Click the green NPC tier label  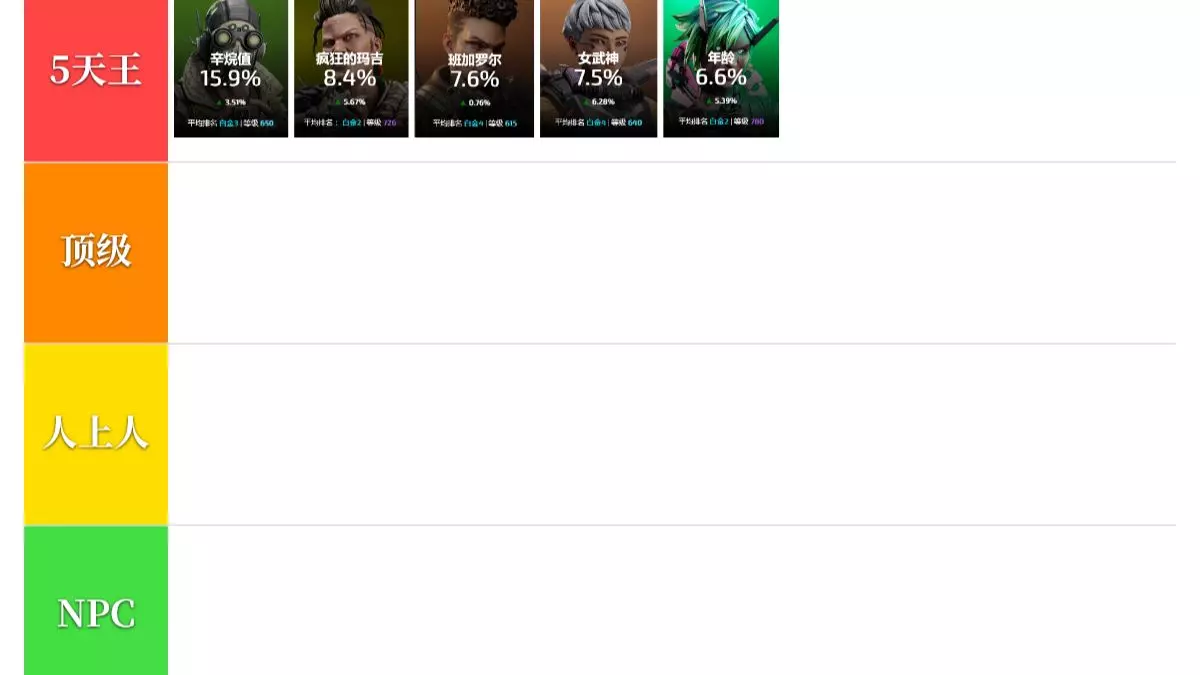point(96,600)
